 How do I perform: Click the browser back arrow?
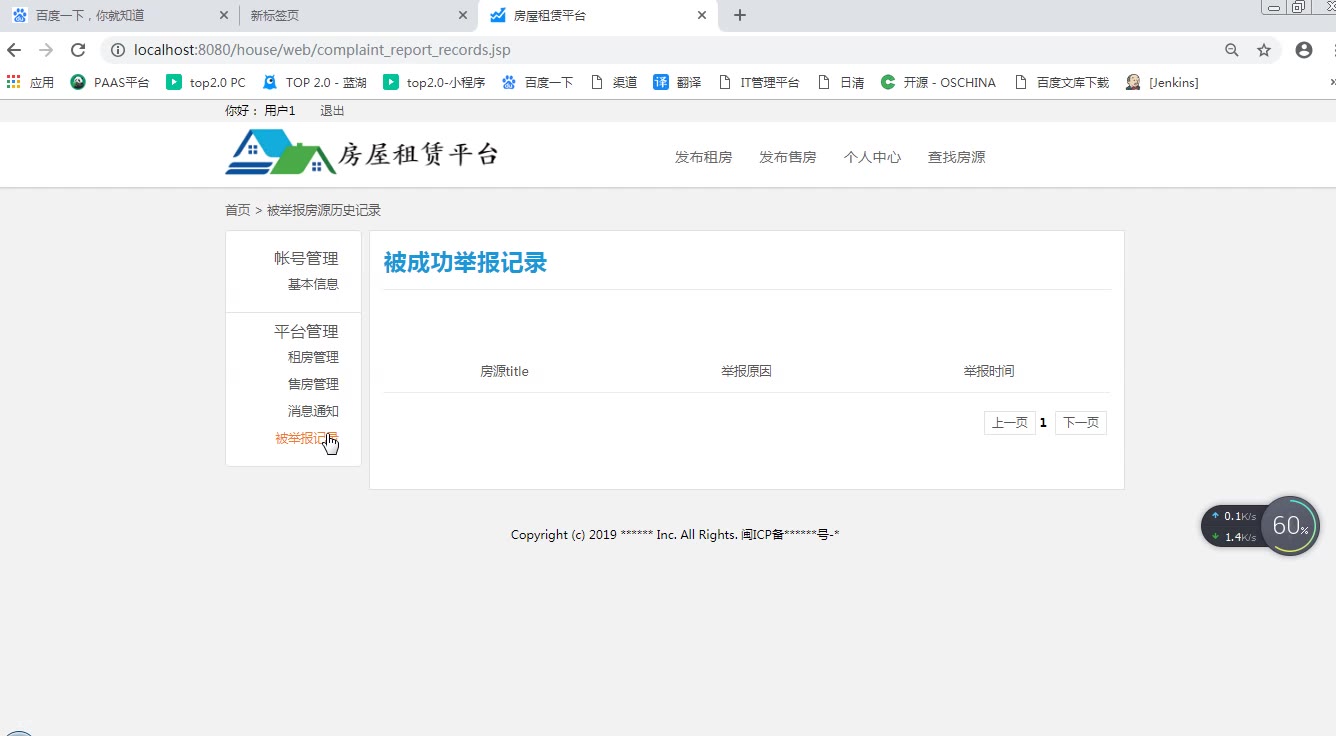click(x=14, y=50)
